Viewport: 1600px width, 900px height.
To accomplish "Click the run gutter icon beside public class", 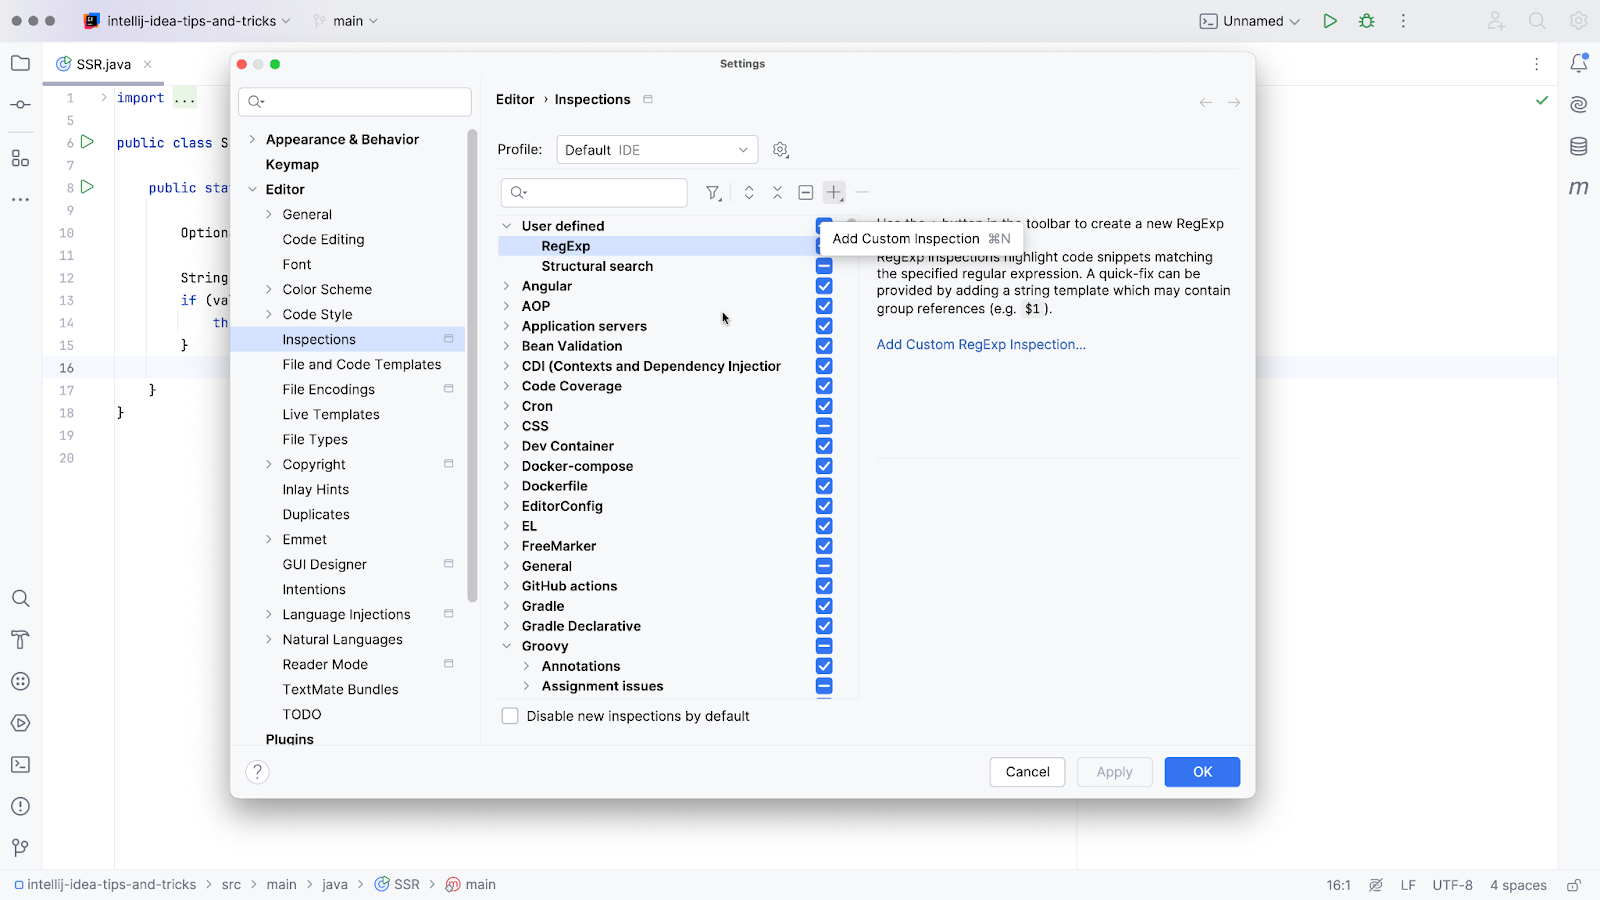I will click(x=88, y=142).
